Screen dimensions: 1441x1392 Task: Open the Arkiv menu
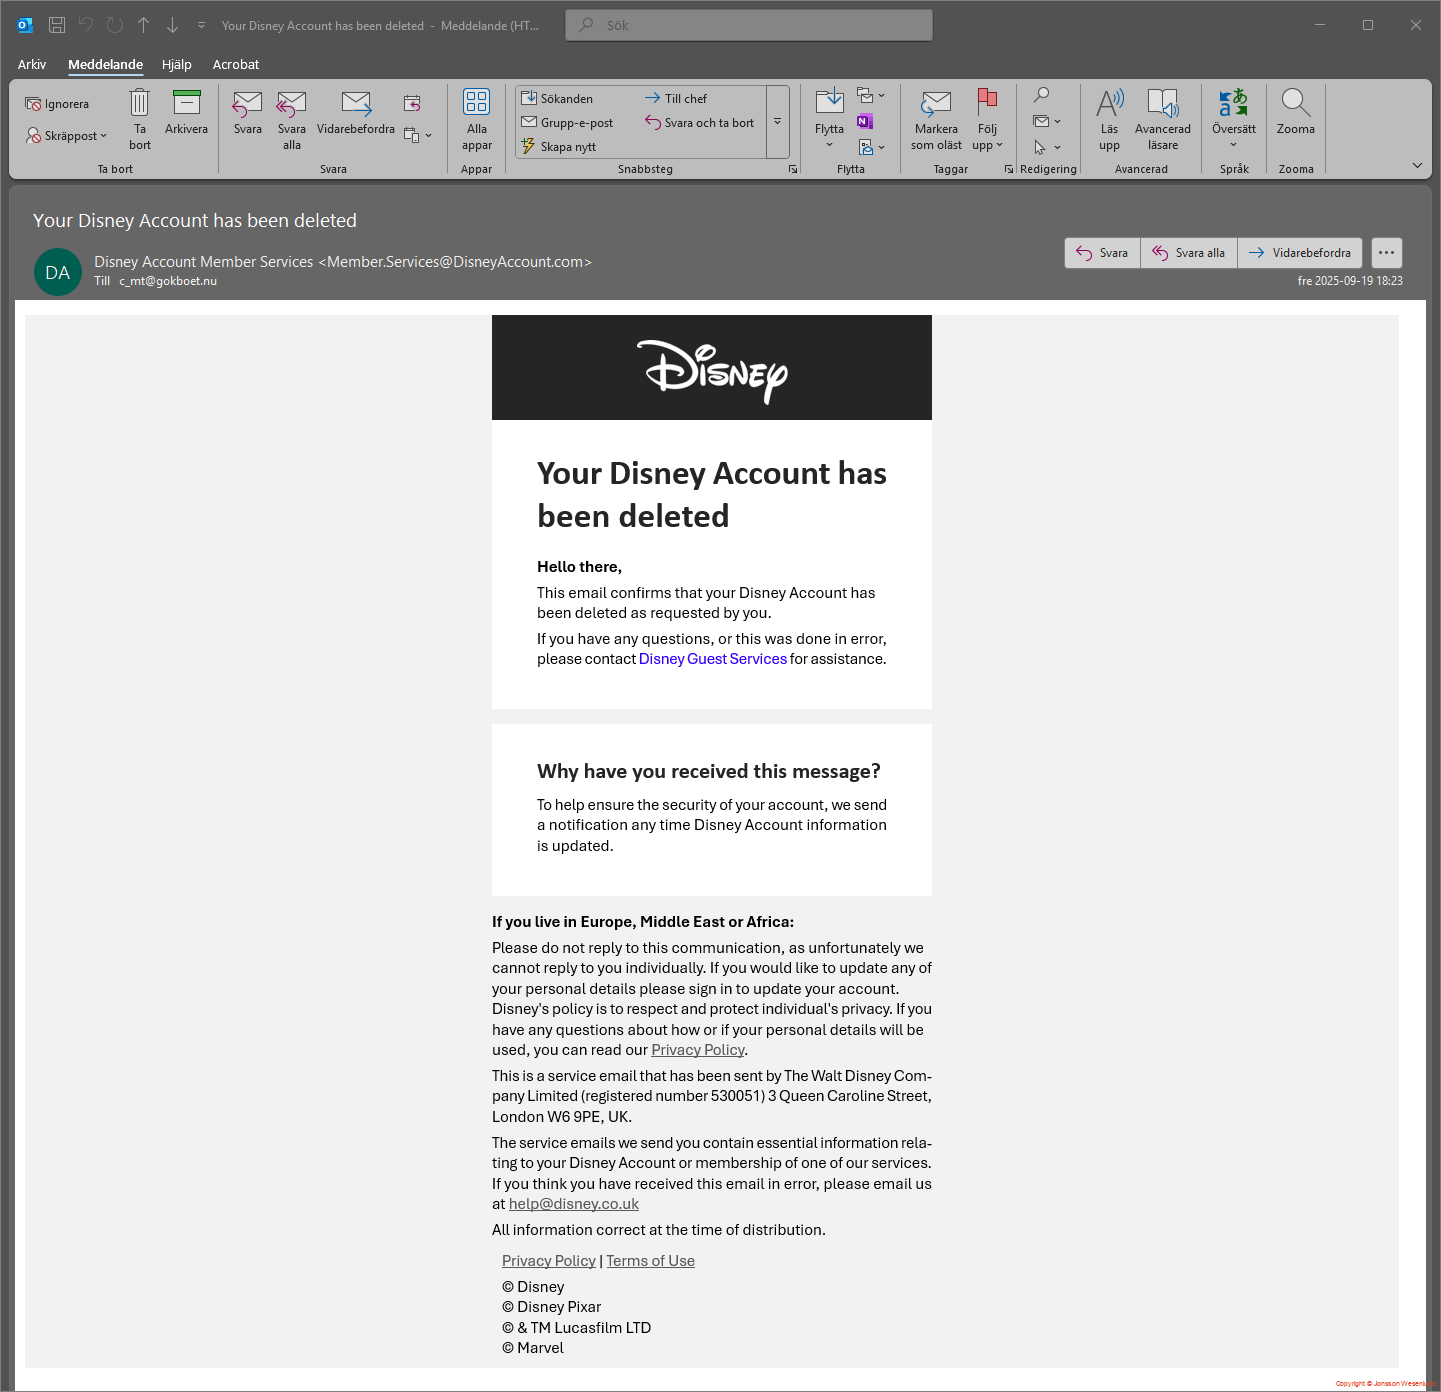(x=32, y=65)
